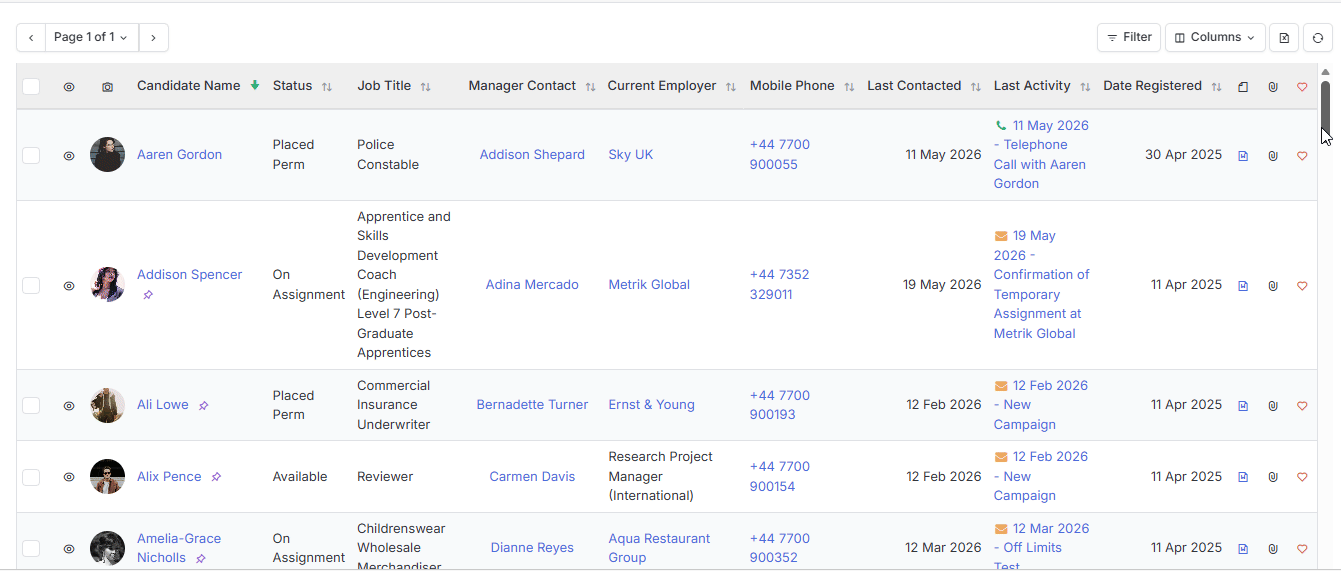Open the CV document icon for Alix Pence
This screenshot has width=1341, height=572.
1243,477
